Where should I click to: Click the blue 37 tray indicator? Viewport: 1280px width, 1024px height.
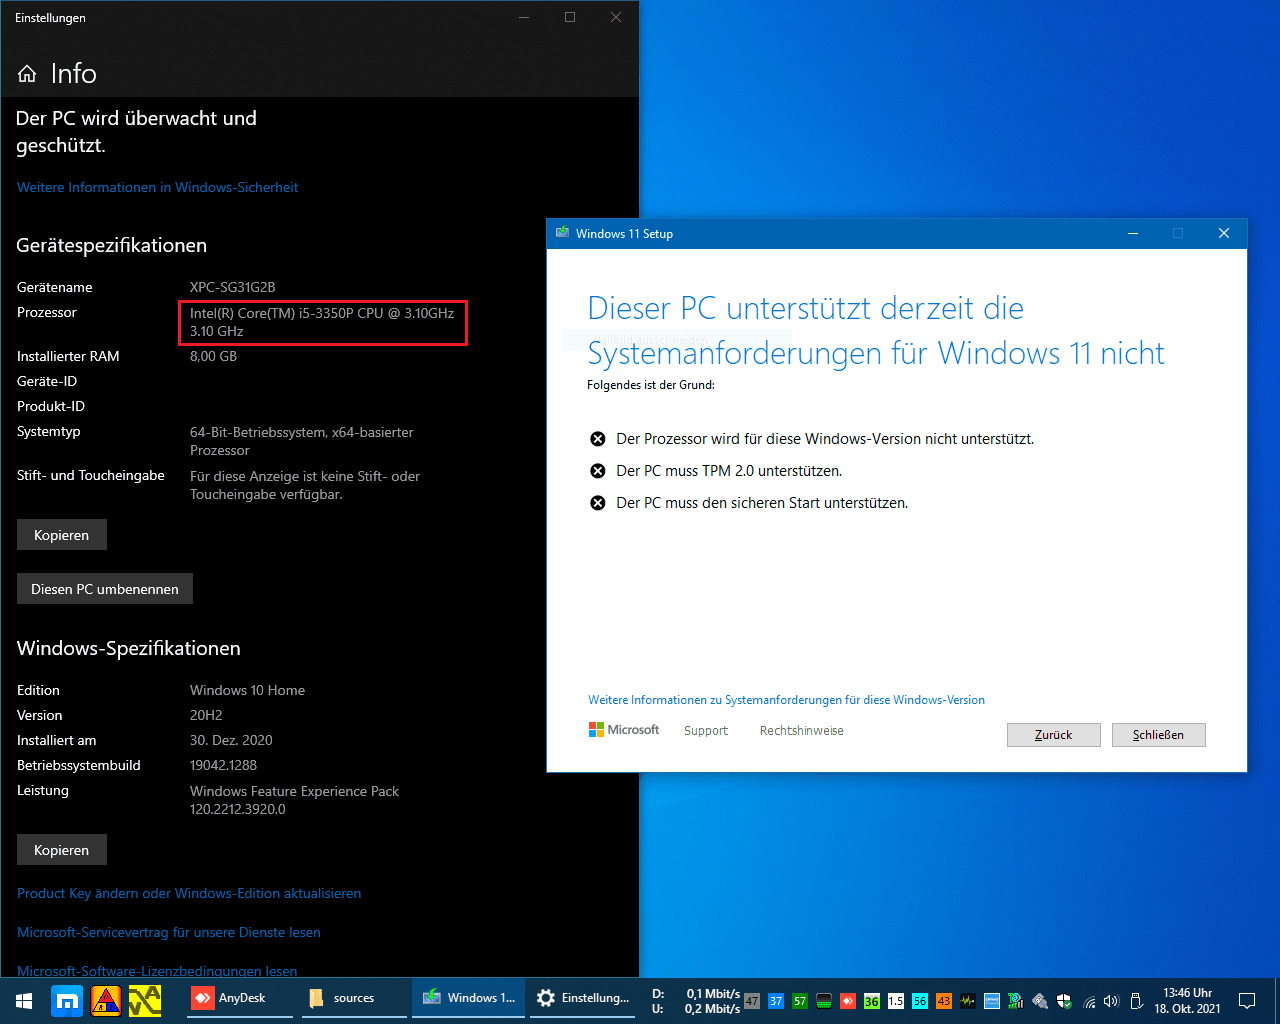776,1000
